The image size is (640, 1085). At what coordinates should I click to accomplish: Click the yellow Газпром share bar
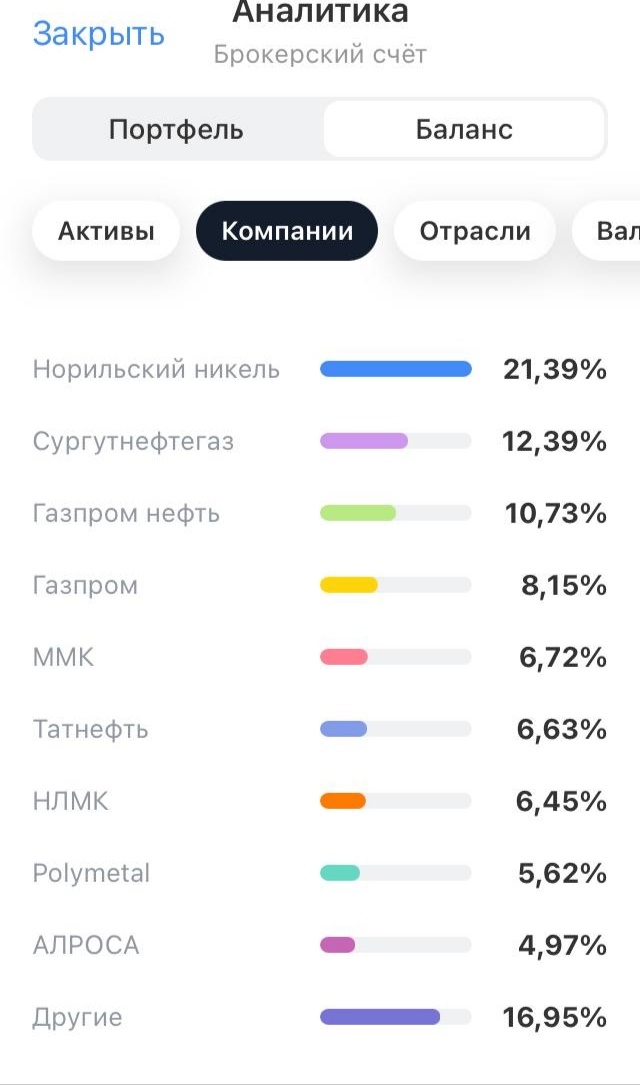pos(348,586)
